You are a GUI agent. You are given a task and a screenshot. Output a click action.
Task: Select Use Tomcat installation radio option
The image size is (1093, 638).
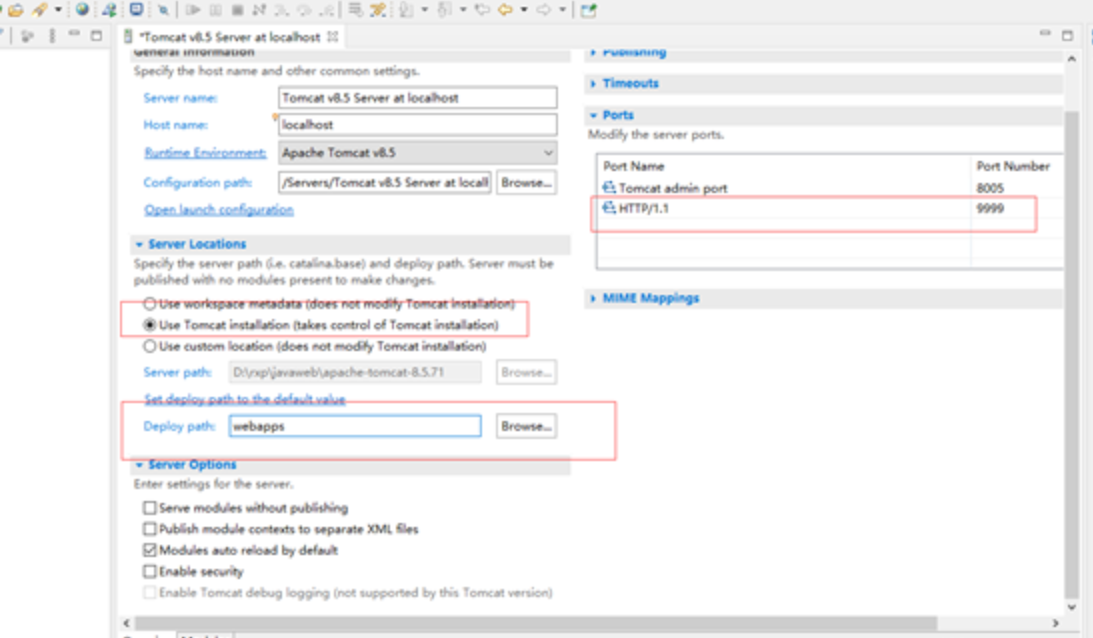[x=149, y=325]
